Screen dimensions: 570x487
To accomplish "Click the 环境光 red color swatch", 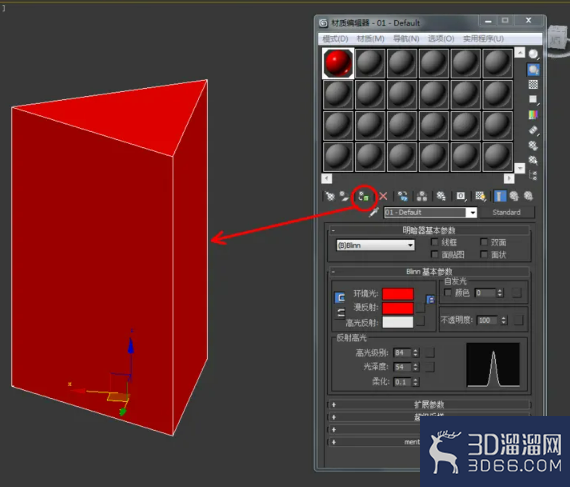I will pyautogui.click(x=398, y=294).
